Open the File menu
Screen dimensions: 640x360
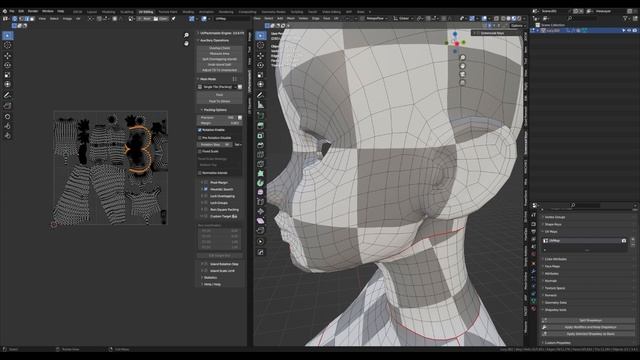11,11
